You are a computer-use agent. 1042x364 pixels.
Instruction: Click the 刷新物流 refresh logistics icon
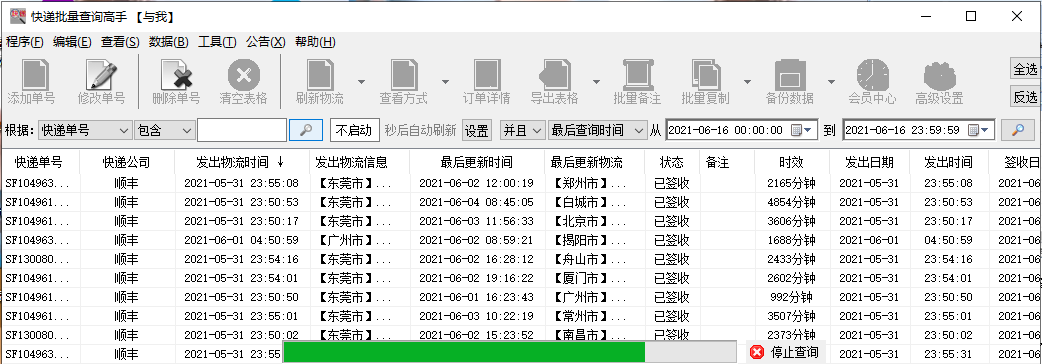(320, 74)
